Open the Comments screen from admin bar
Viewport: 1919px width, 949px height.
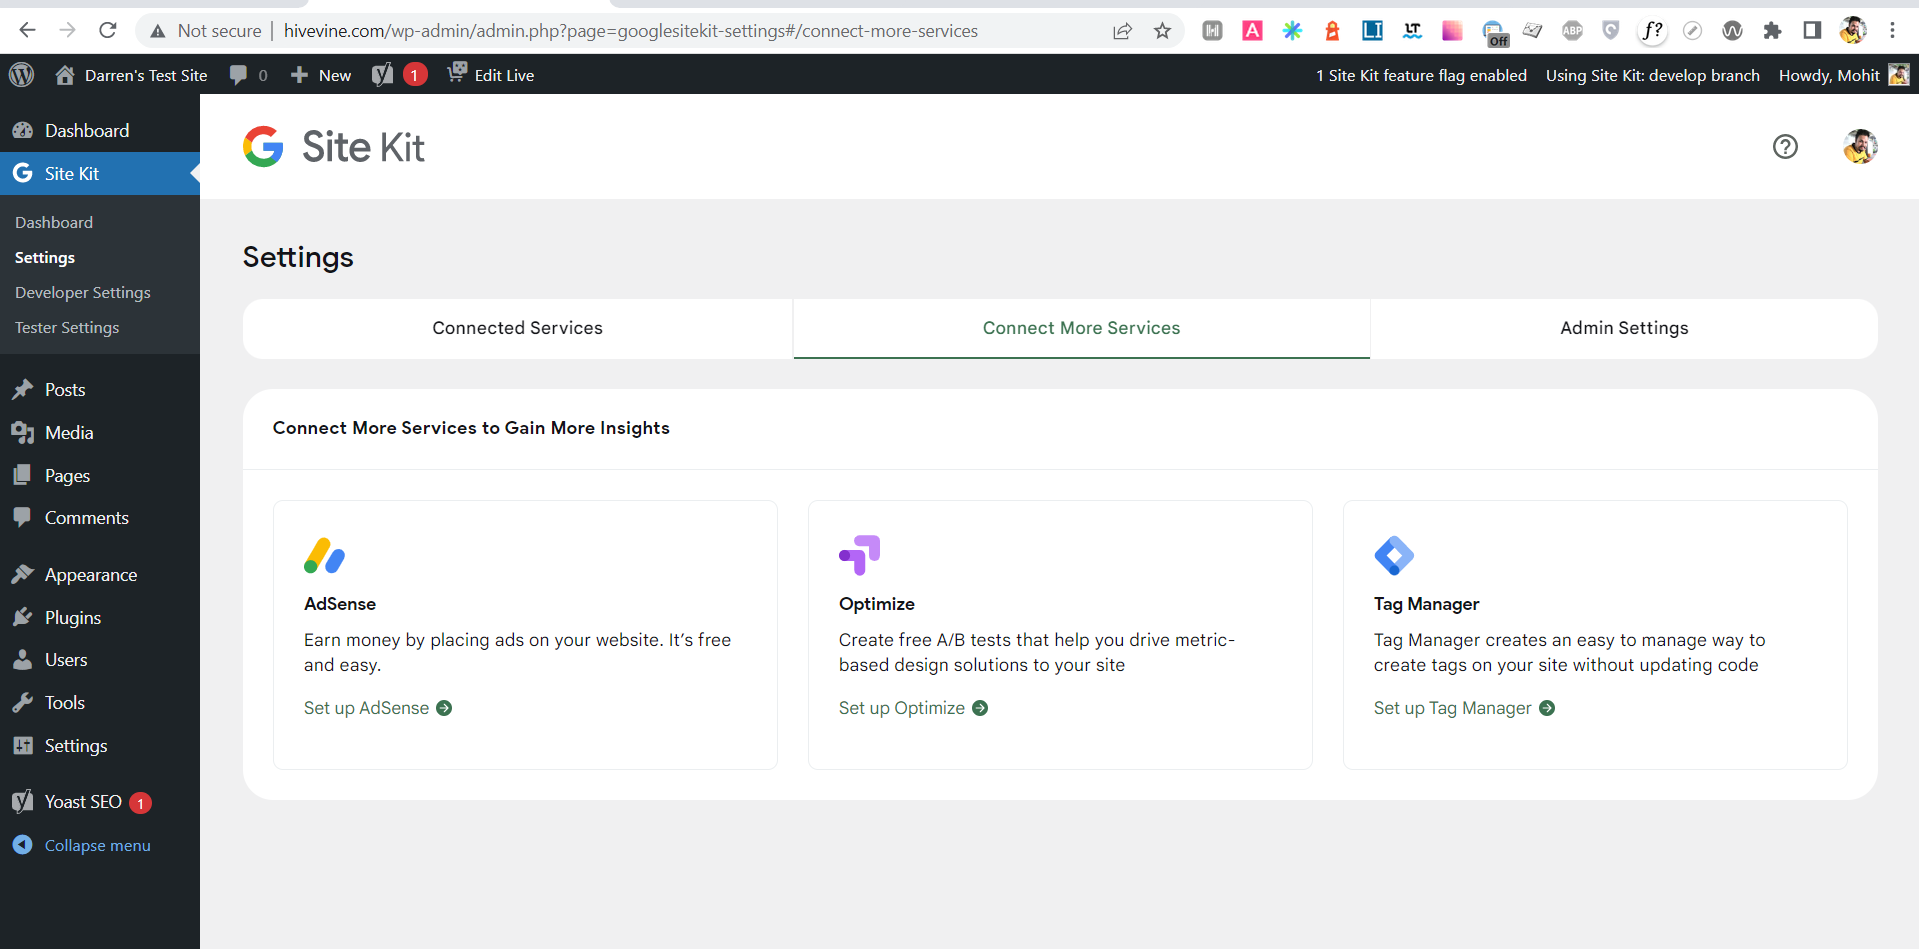pos(248,75)
